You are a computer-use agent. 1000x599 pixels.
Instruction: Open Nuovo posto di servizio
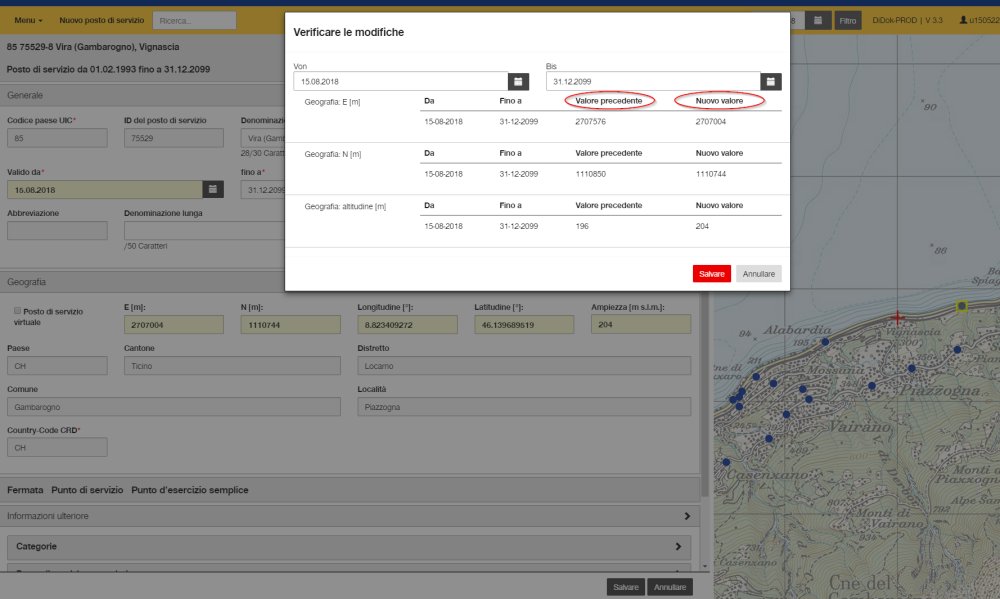click(101, 20)
